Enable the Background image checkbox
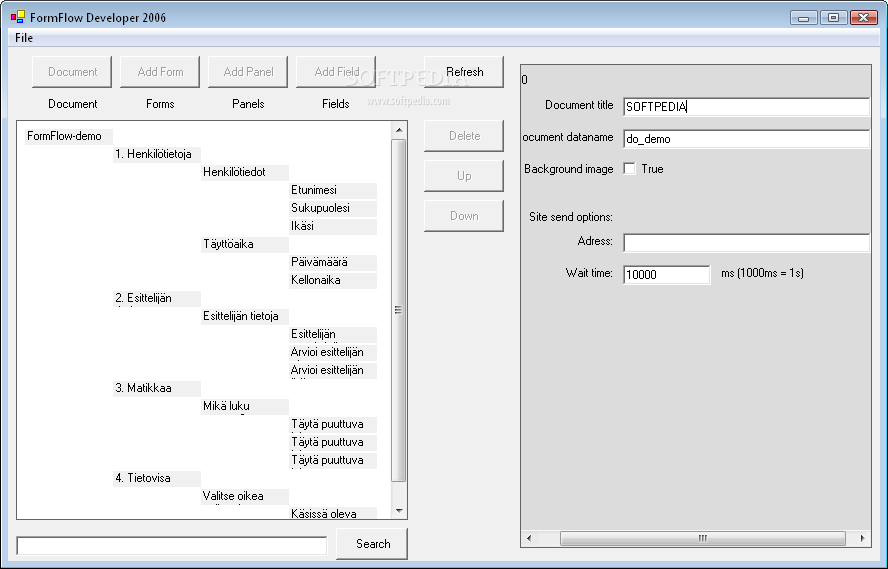Viewport: 888px width, 569px height. click(x=629, y=169)
